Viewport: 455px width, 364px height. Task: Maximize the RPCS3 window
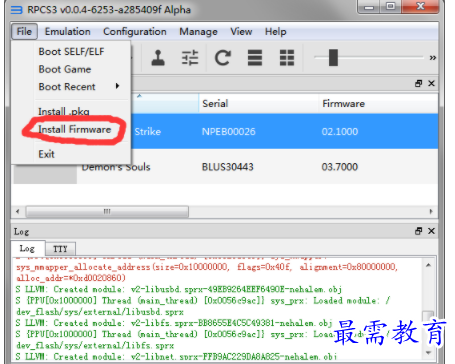pos(391,7)
